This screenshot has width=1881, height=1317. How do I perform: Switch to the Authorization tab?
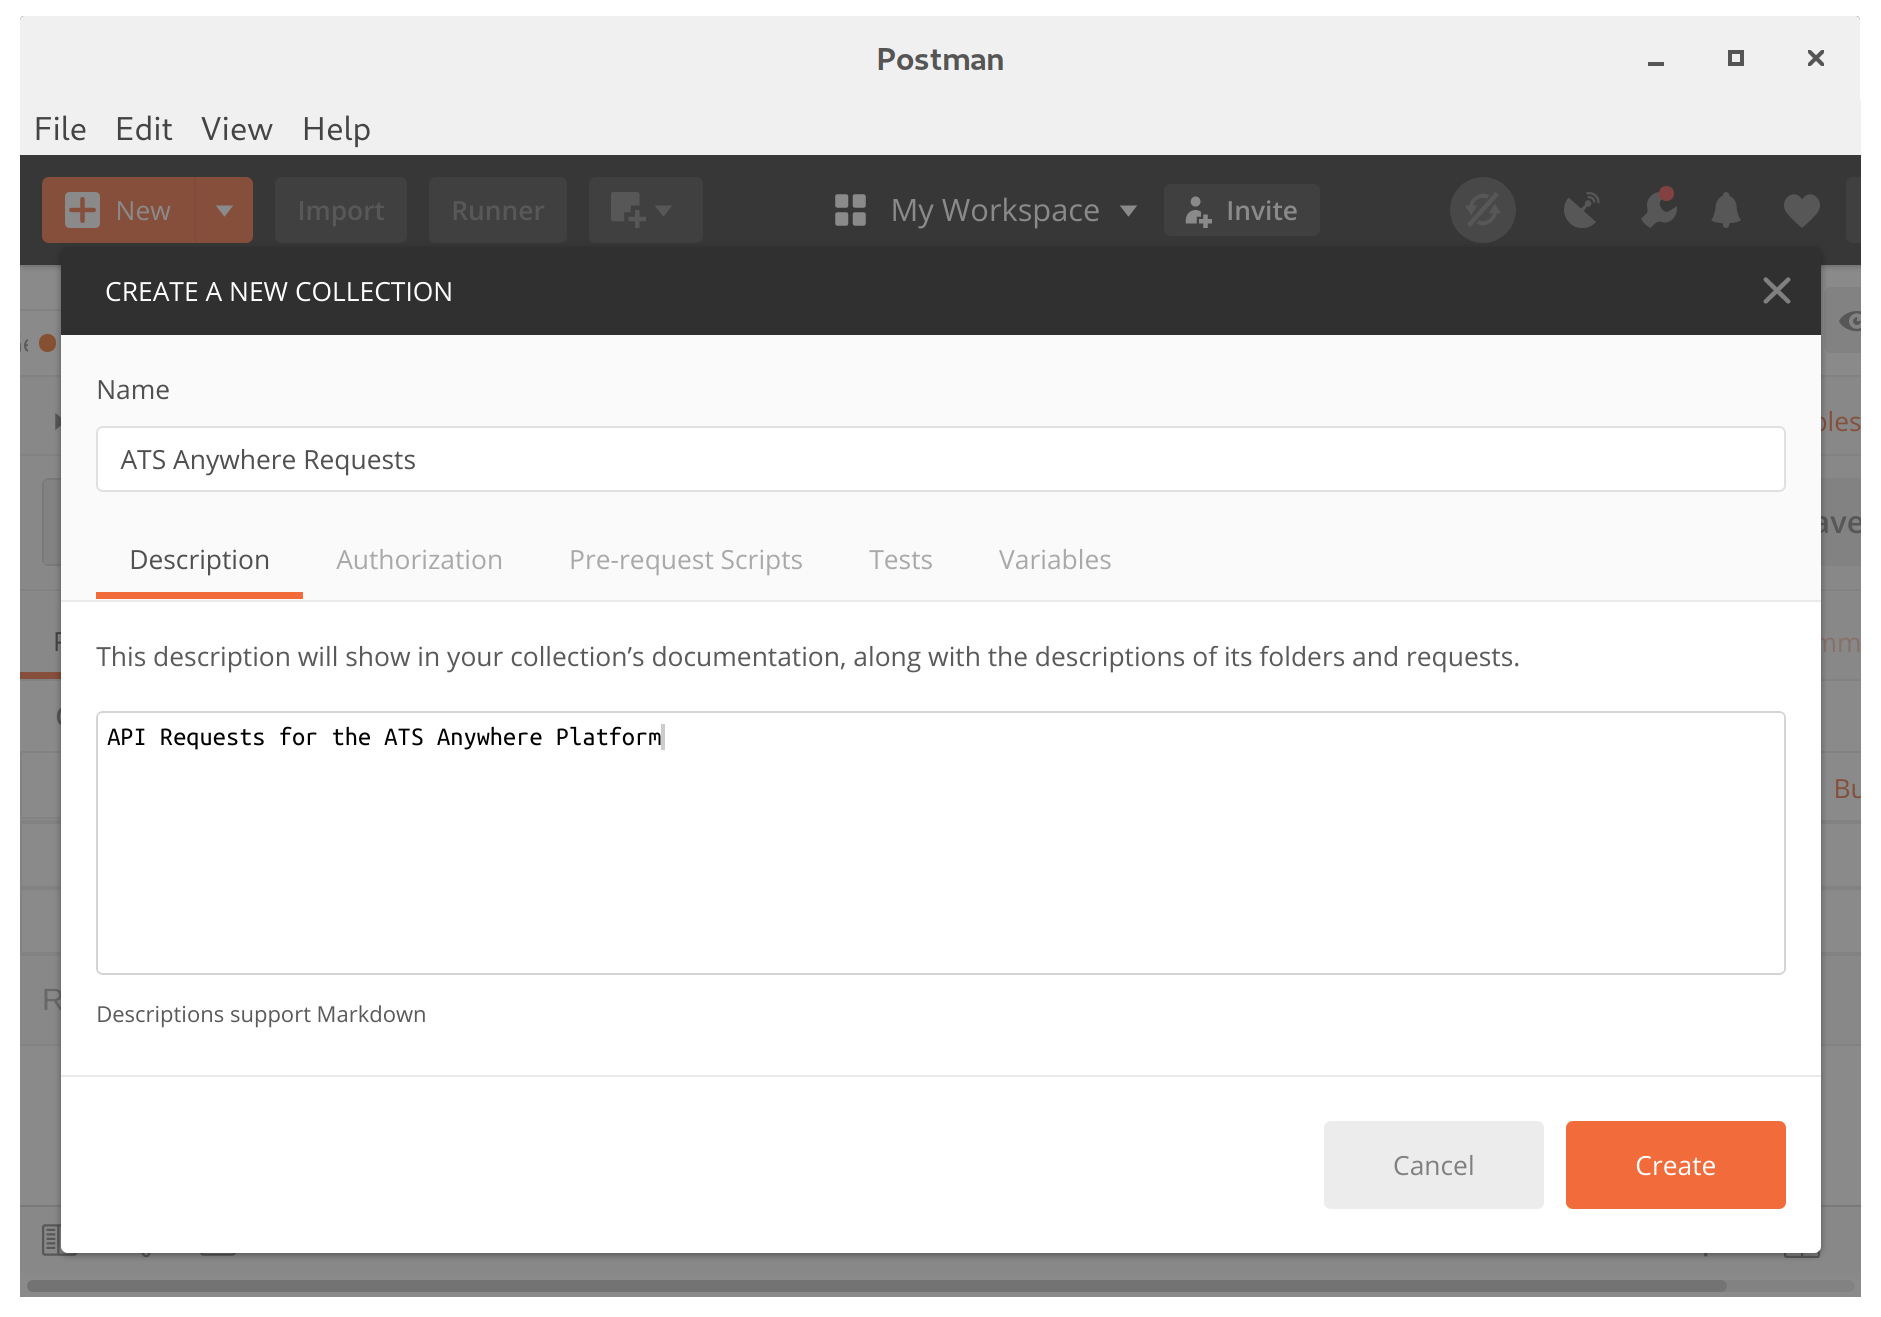click(x=419, y=560)
